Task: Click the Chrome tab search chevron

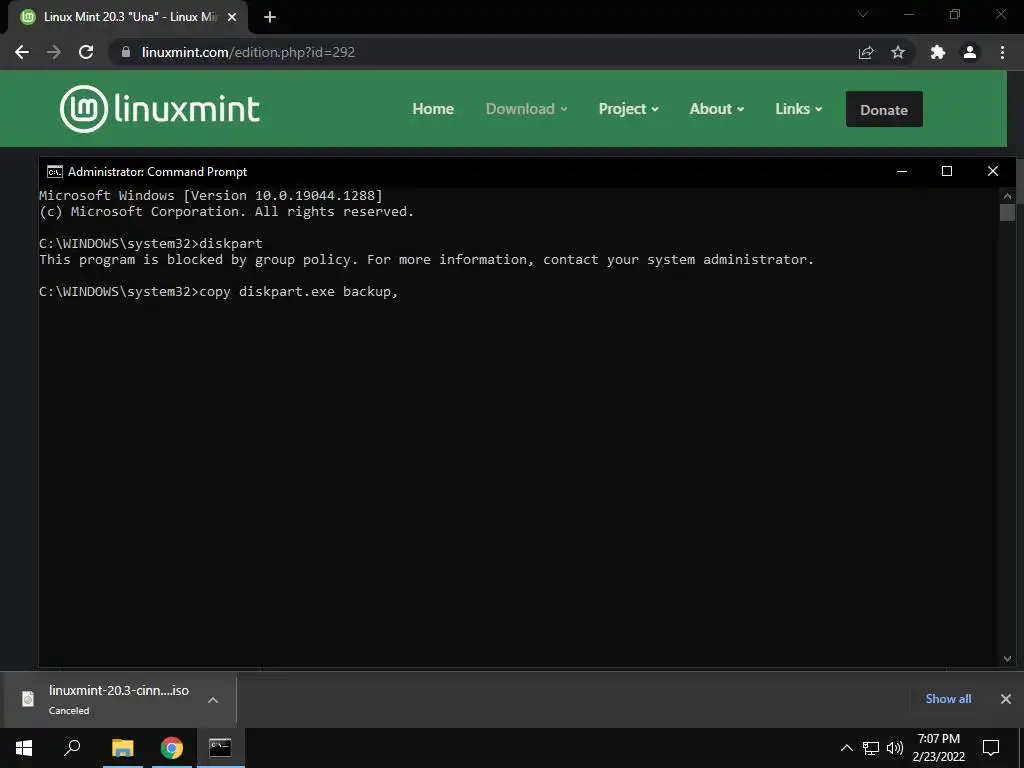Action: [x=863, y=14]
